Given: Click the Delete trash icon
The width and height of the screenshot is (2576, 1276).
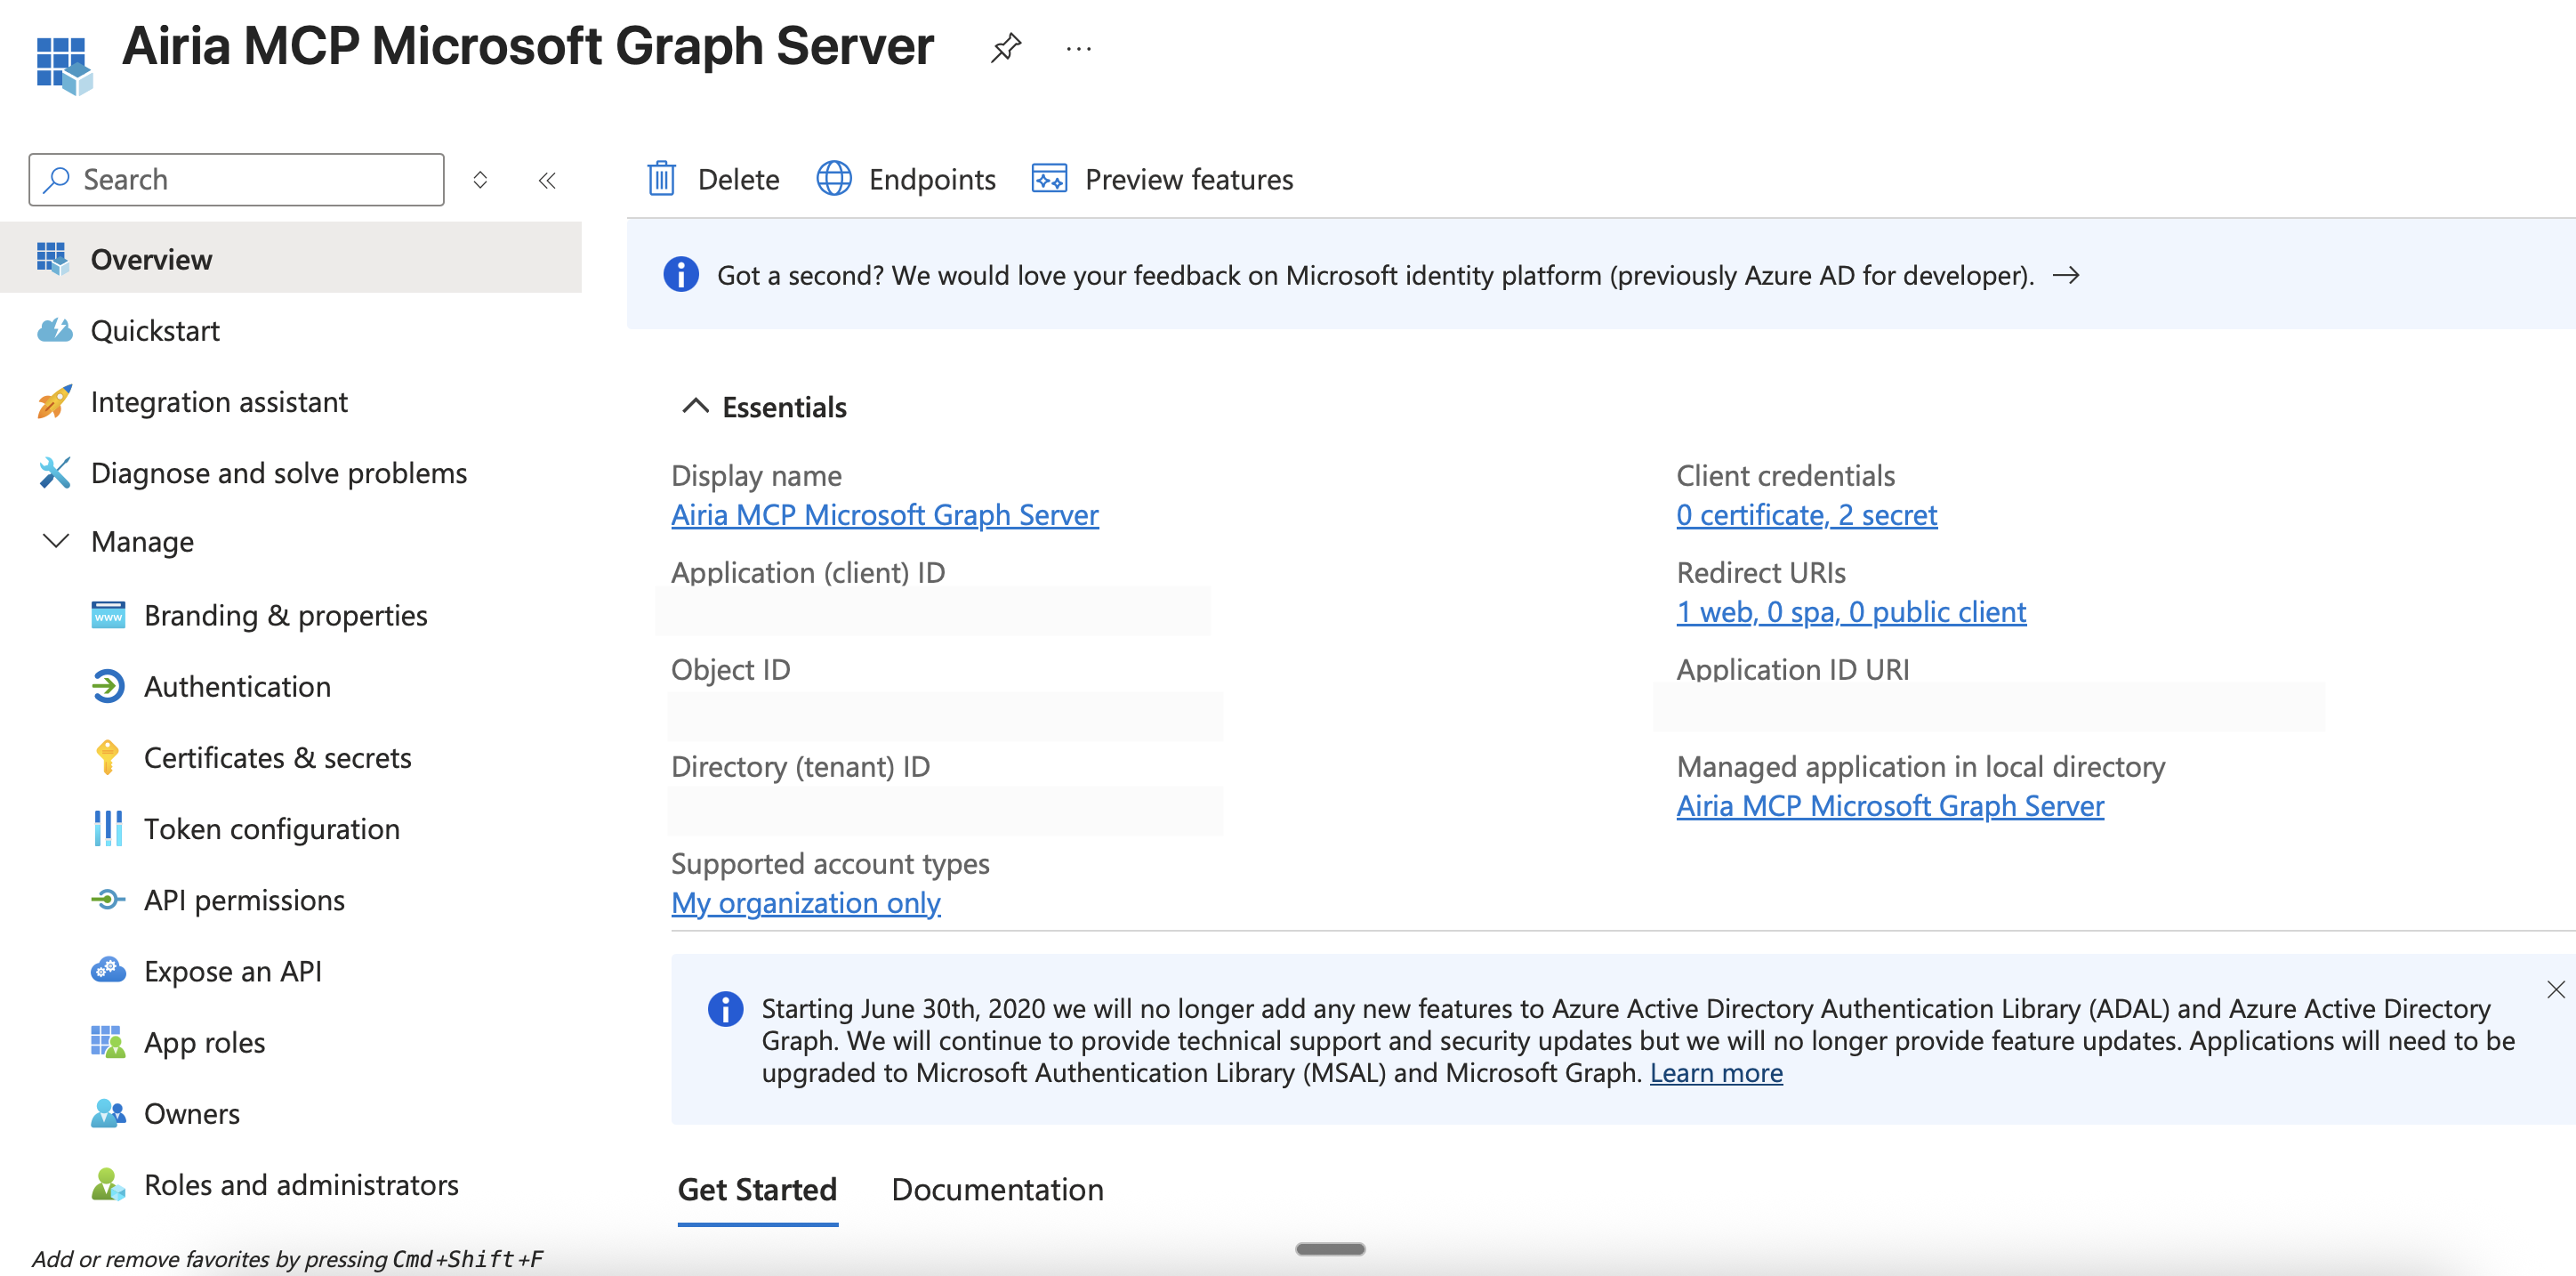Looking at the screenshot, I should [x=661, y=179].
